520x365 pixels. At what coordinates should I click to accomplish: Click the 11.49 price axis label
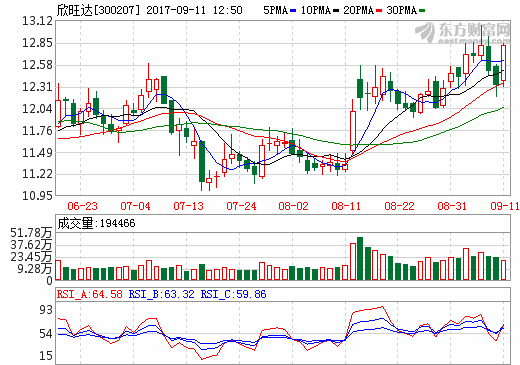coord(37,153)
